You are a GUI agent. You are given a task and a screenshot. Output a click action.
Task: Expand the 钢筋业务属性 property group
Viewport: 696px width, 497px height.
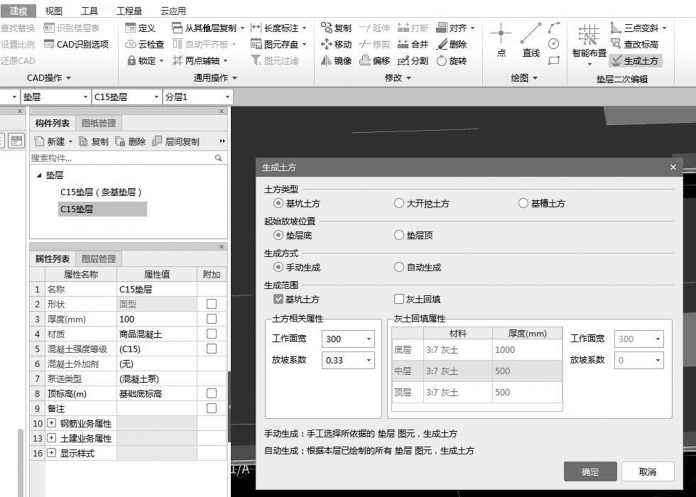(51, 424)
